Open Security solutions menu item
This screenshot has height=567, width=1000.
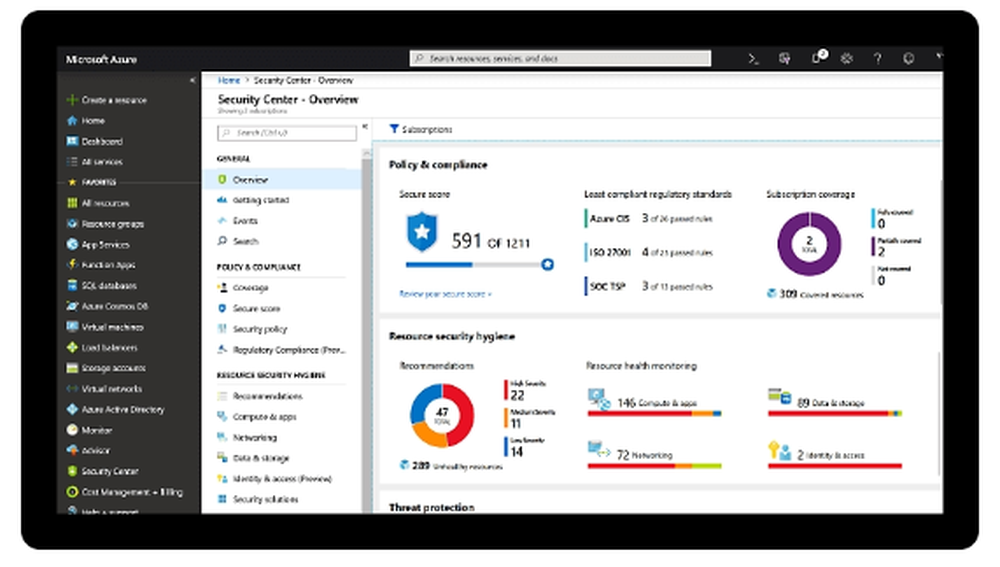click(258, 499)
